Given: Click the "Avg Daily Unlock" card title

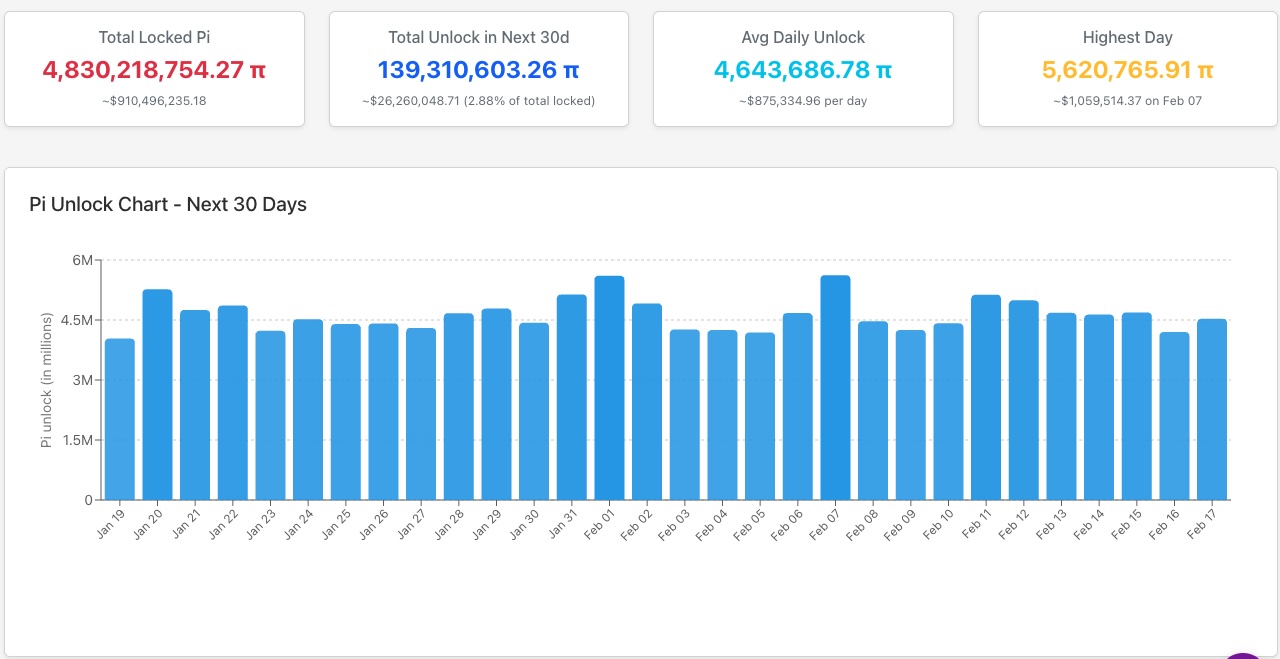Looking at the screenshot, I should point(803,37).
